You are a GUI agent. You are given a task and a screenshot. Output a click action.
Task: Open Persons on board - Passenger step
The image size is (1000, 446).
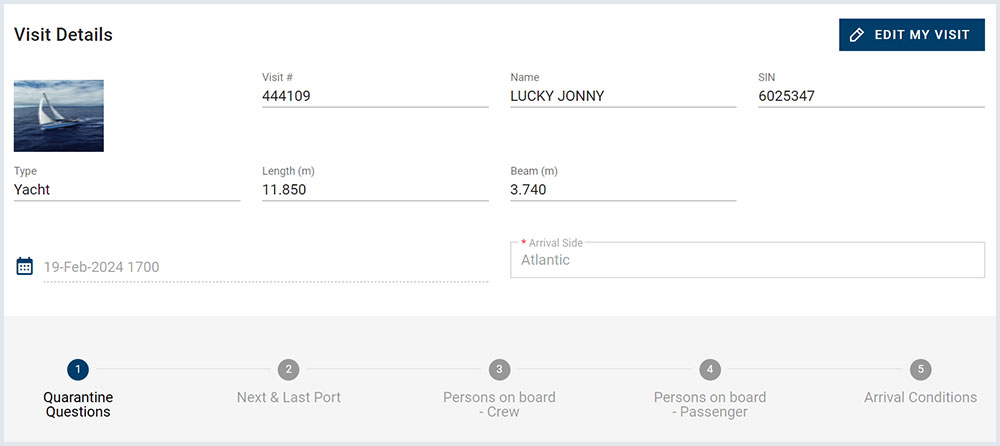pos(710,404)
